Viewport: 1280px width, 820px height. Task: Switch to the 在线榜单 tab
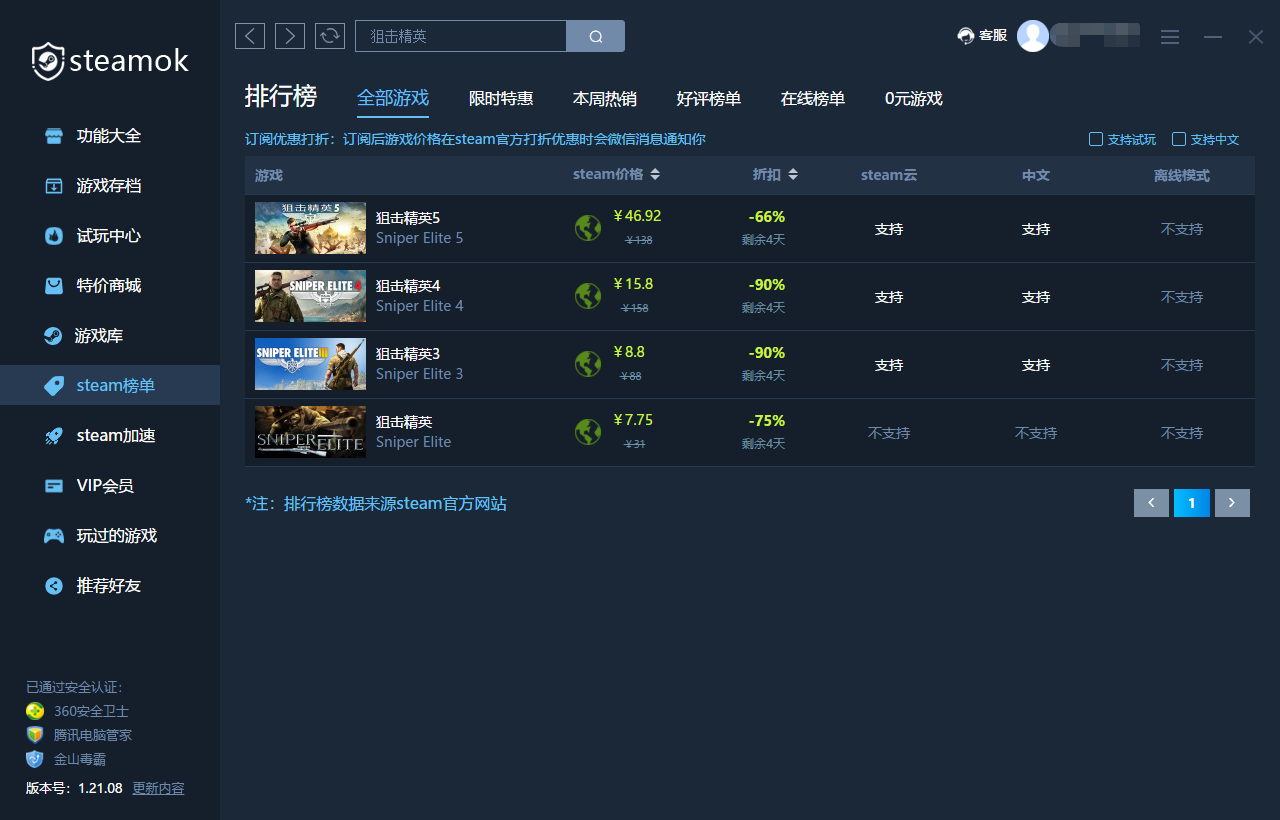(x=813, y=98)
